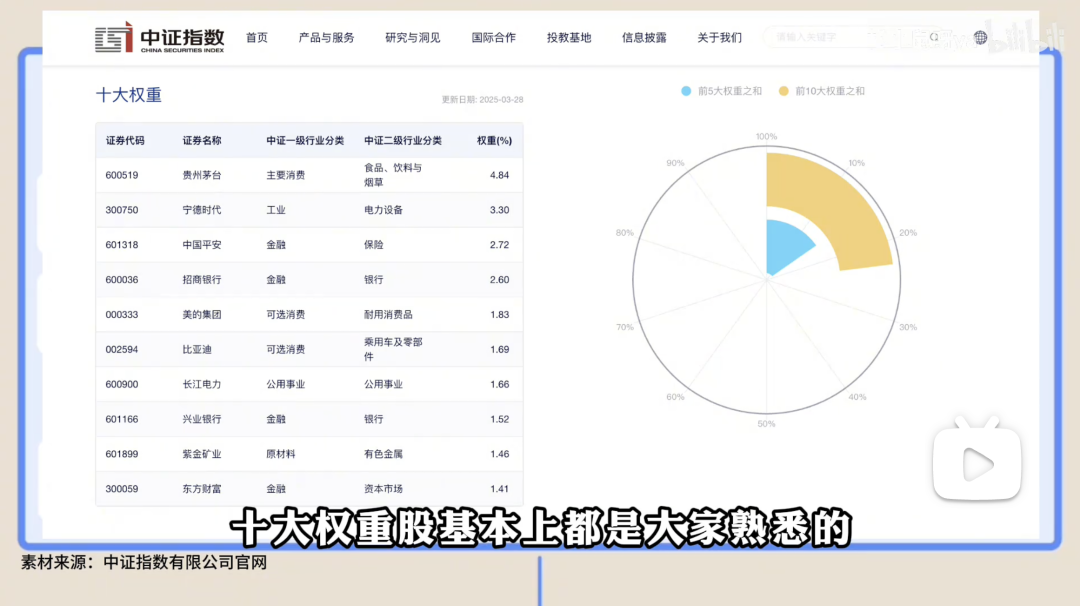Open the globe language icon
The image size is (1080, 606).
pos(980,37)
